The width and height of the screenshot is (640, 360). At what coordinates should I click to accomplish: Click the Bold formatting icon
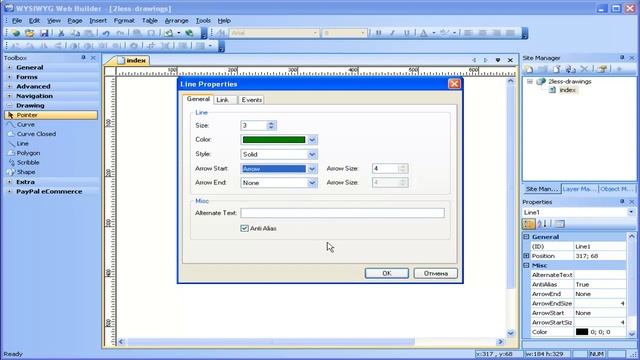(378, 33)
